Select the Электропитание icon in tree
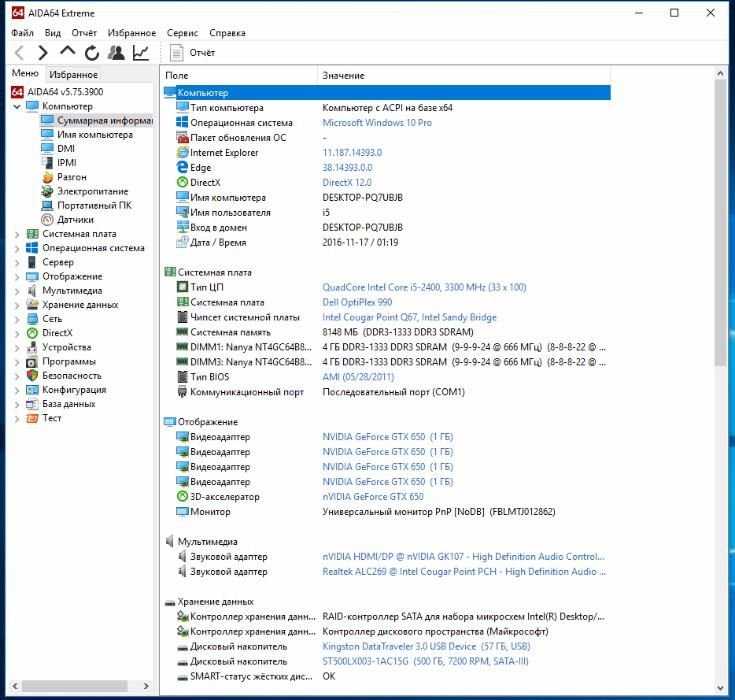The width and height of the screenshot is (735, 700). click(x=47, y=191)
